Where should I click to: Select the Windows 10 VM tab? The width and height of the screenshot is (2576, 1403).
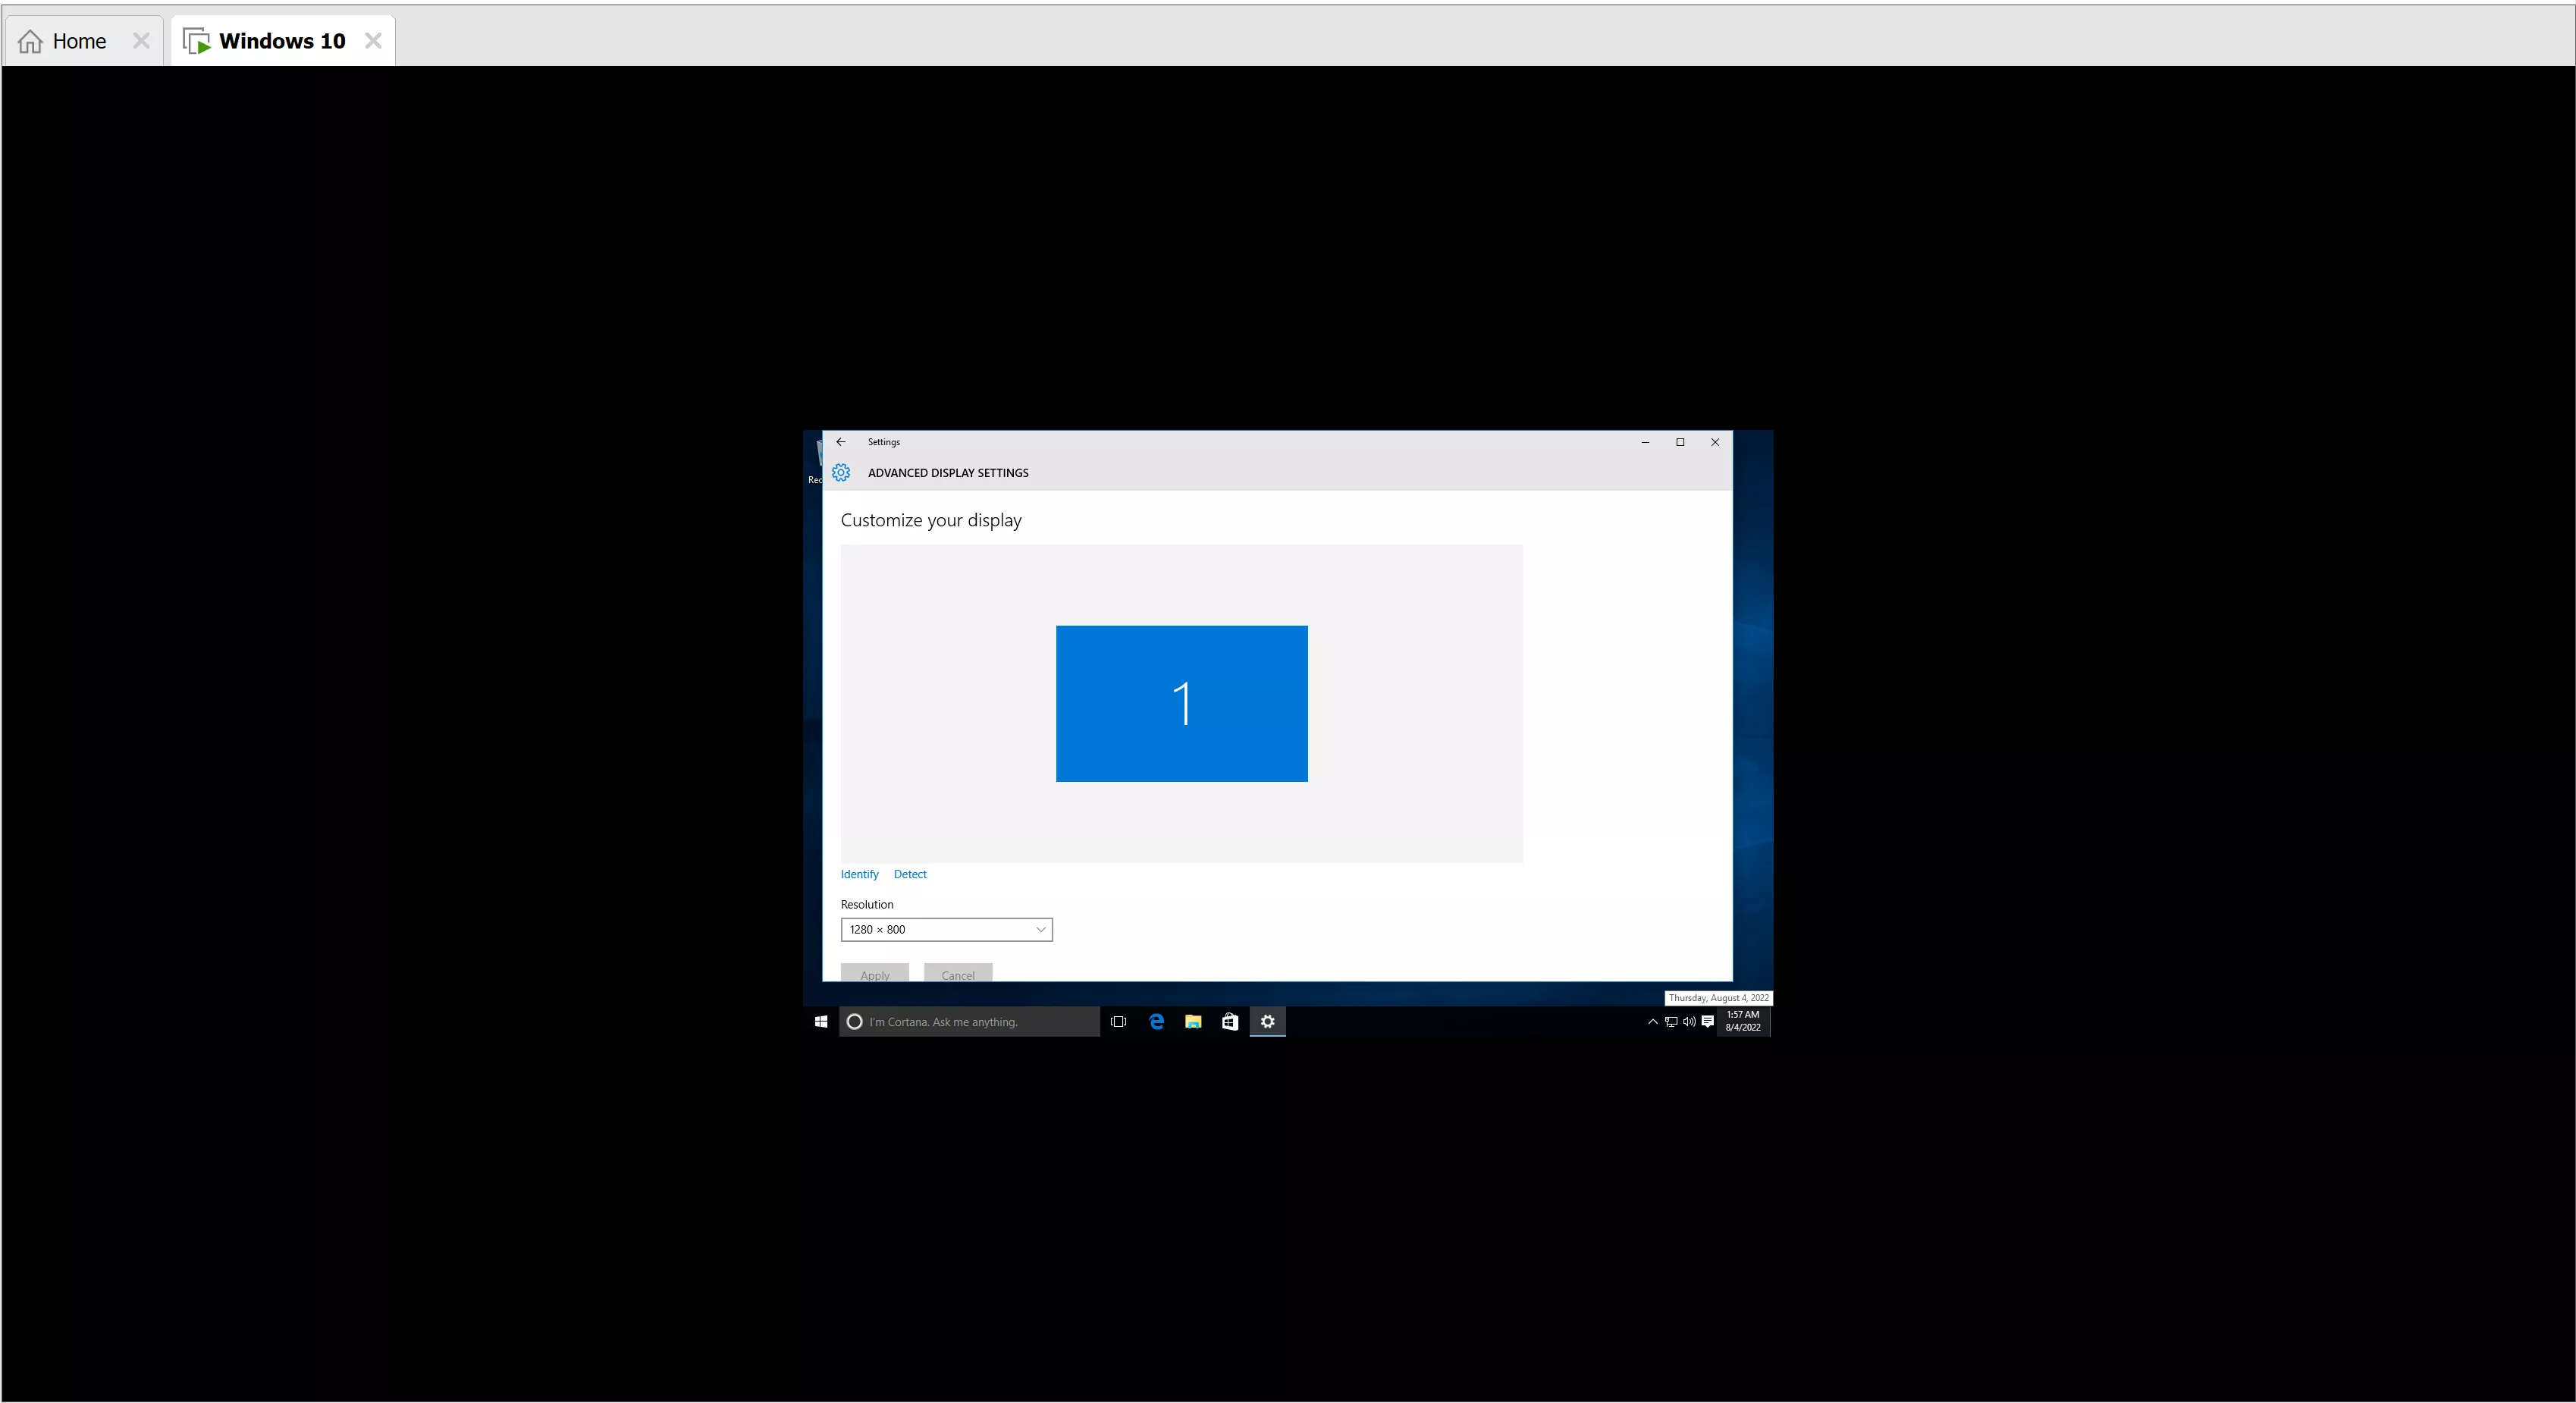click(x=281, y=41)
